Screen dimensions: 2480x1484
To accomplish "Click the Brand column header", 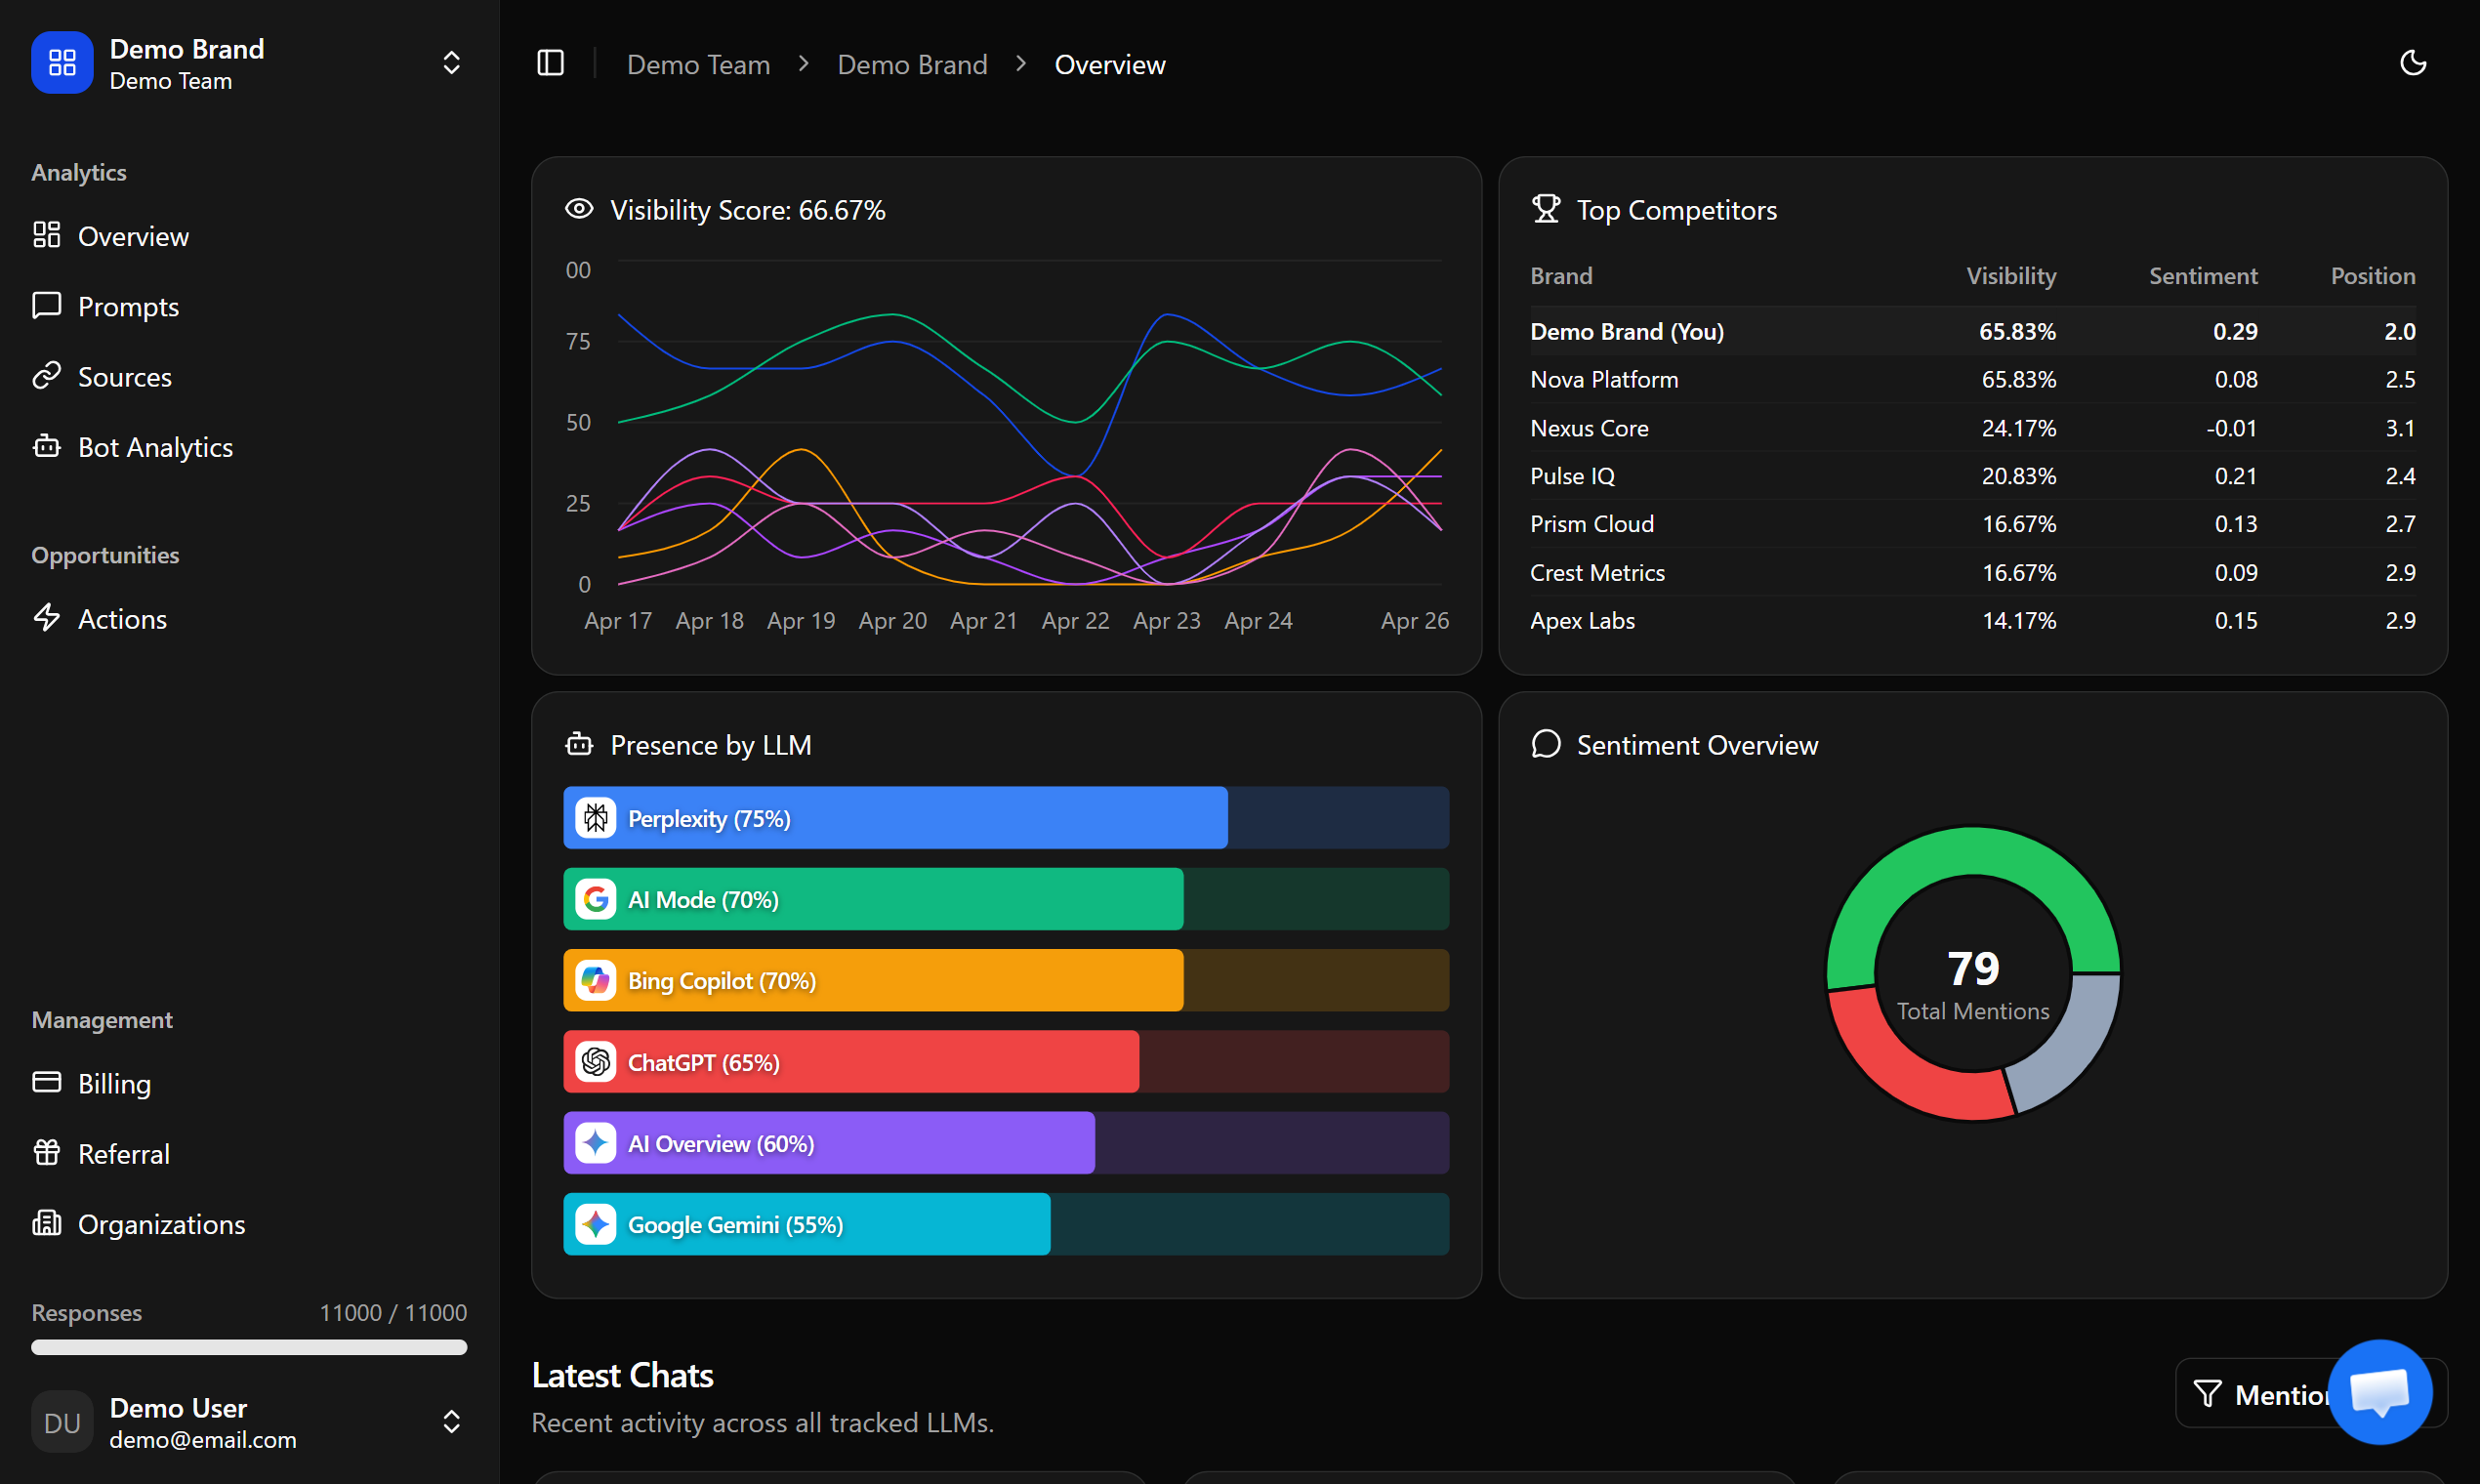I will pos(1561,276).
